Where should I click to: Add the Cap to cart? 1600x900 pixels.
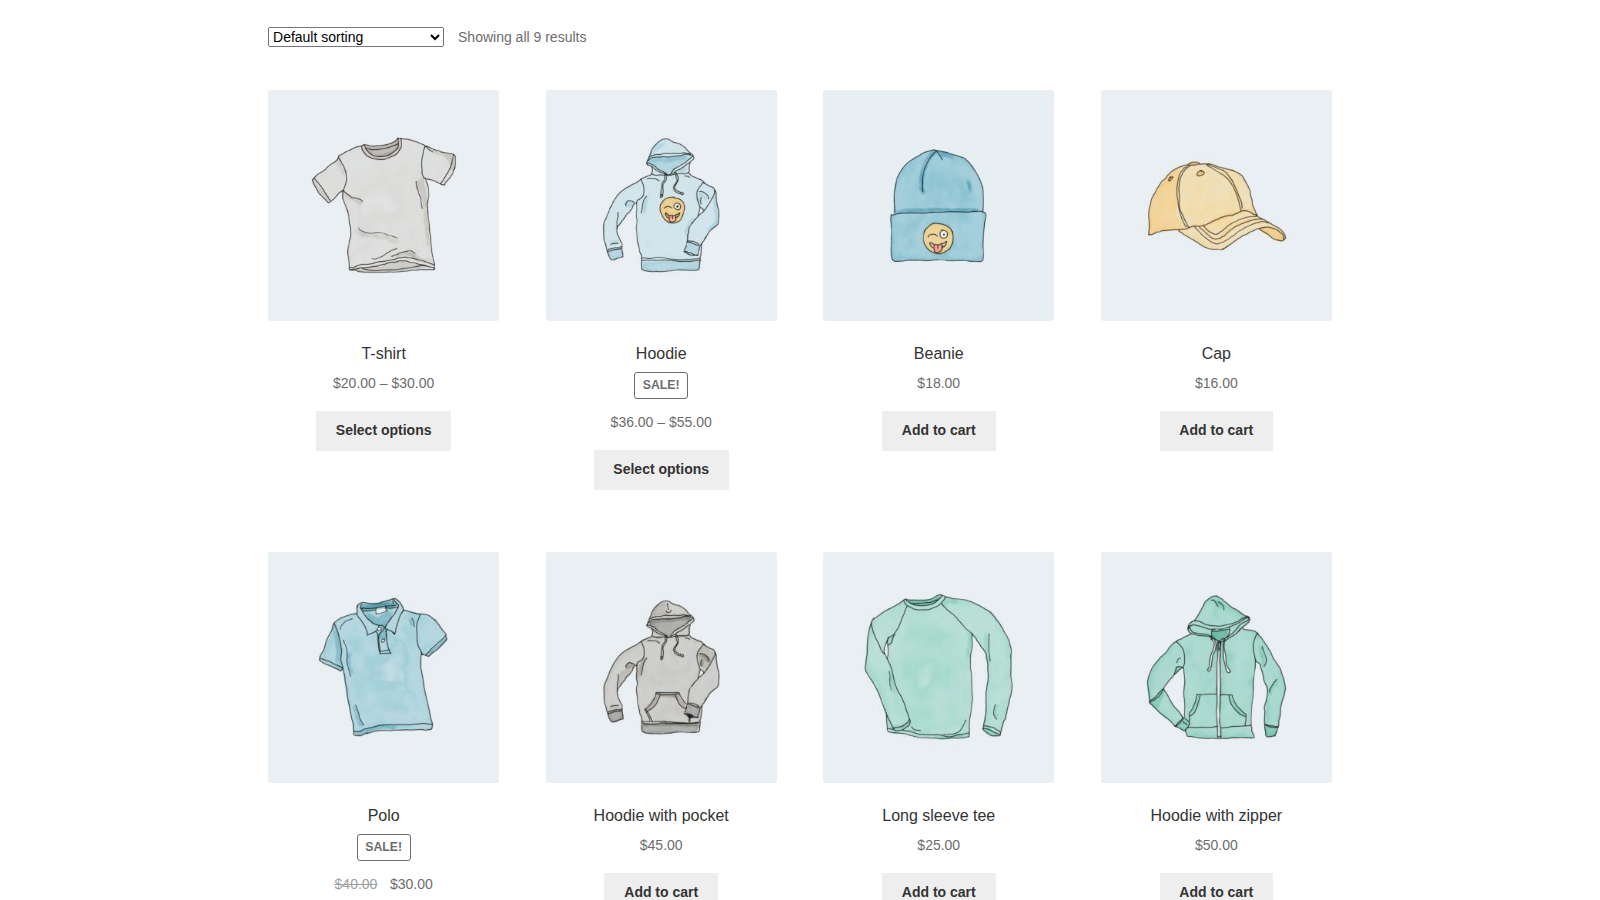tap(1216, 430)
